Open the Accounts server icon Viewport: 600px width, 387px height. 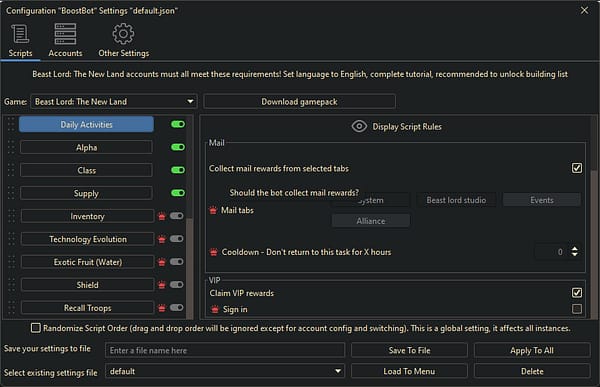[65, 34]
